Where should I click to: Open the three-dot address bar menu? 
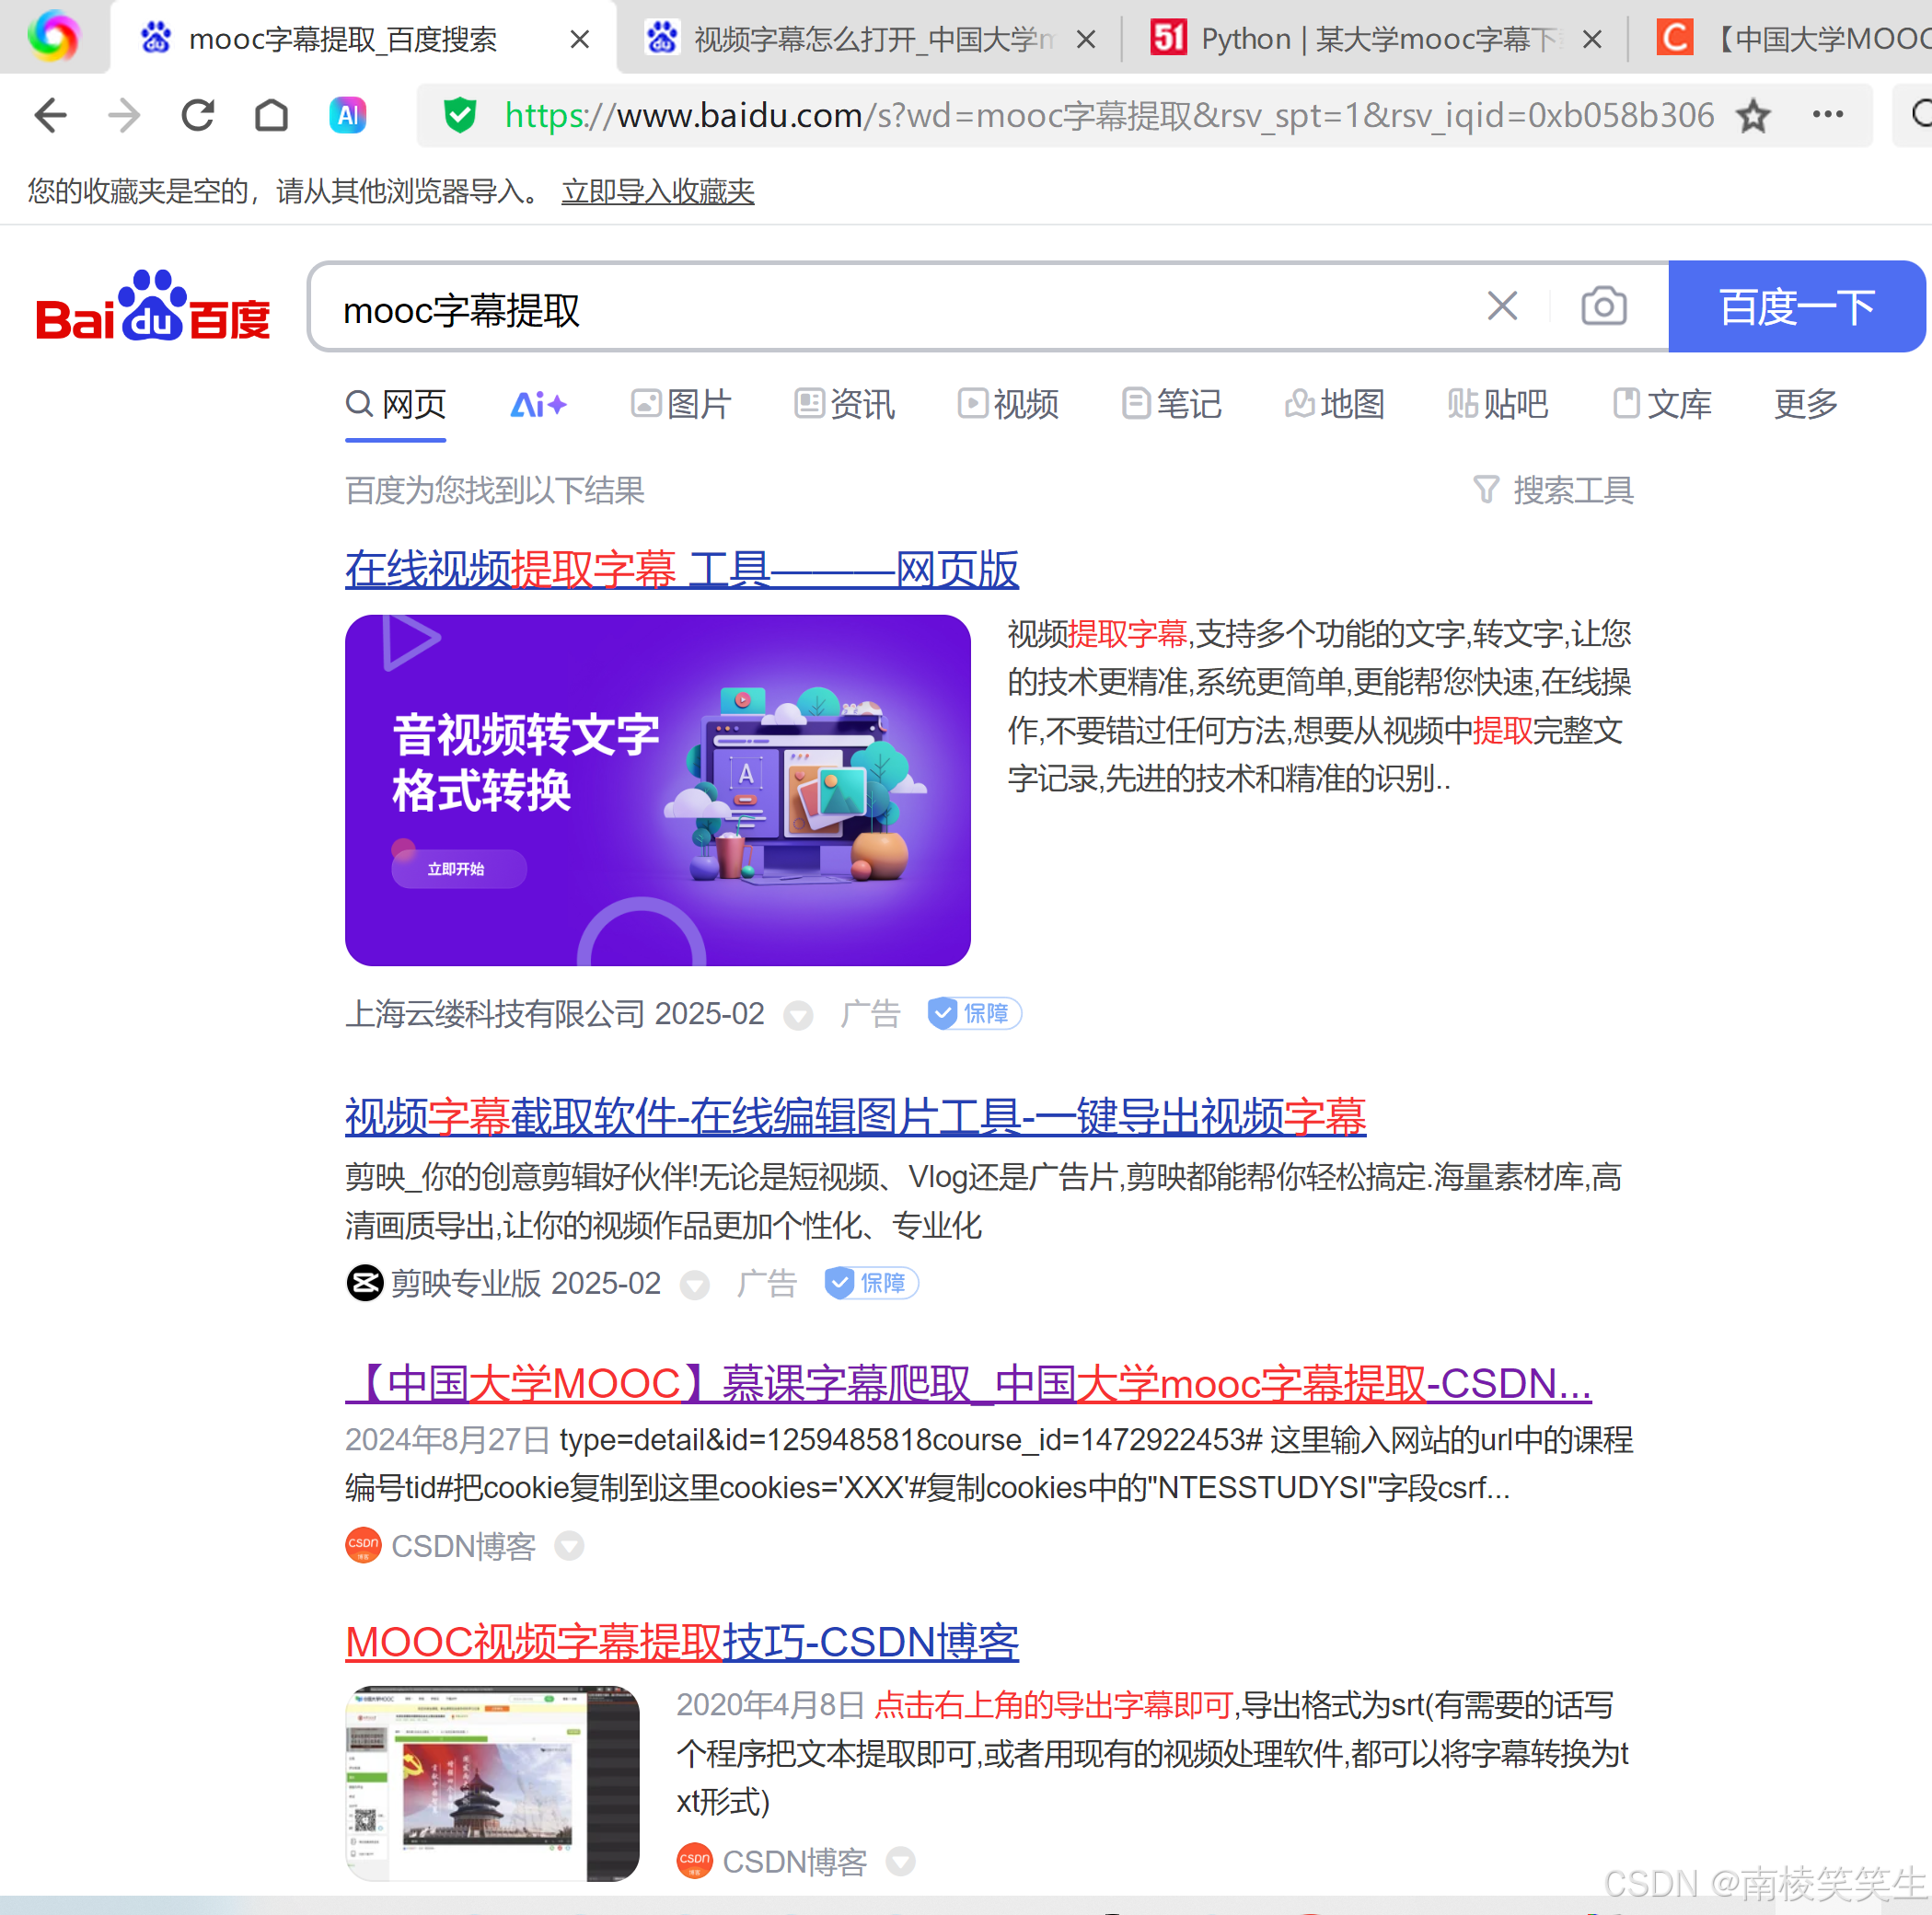coord(1827,115)
